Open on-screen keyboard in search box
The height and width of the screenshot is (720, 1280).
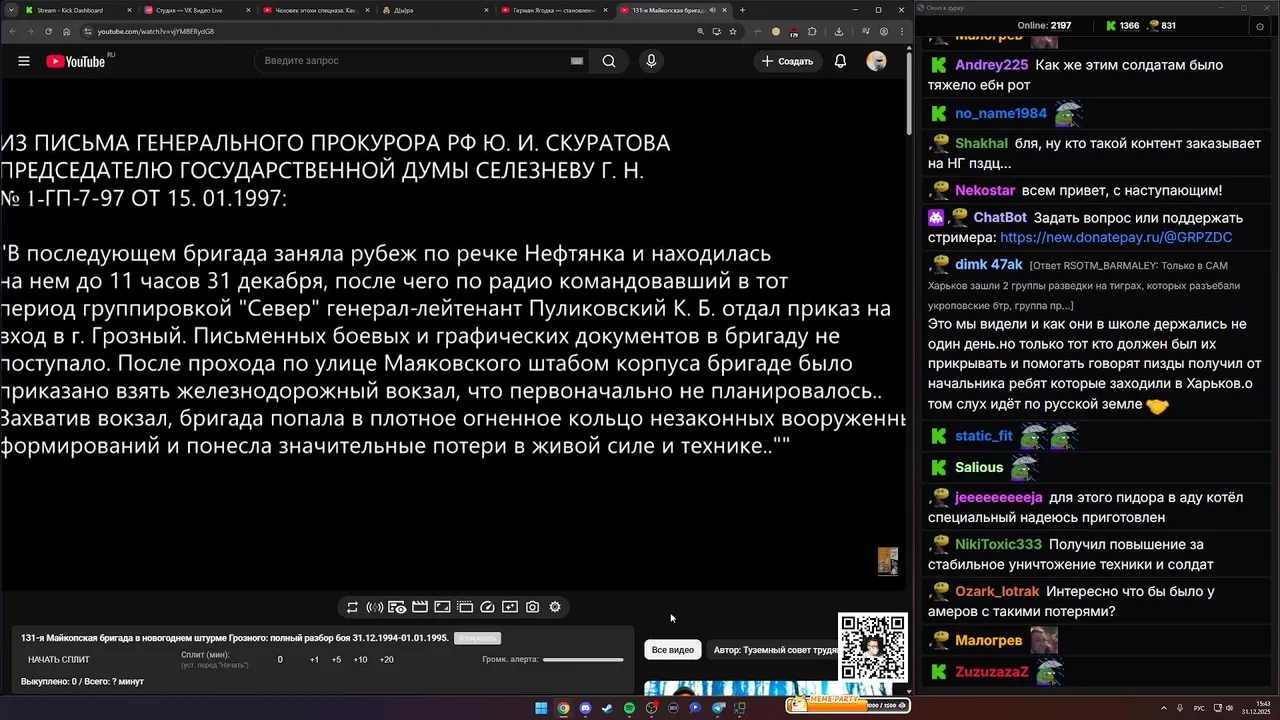click(577, 61)
